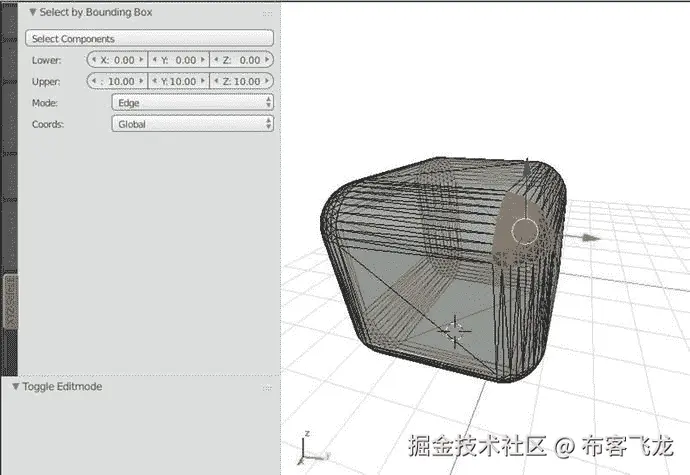The height and width of the screenshot is (475, 690).
Task: Click the Lower: label
Action: (47, 60)
